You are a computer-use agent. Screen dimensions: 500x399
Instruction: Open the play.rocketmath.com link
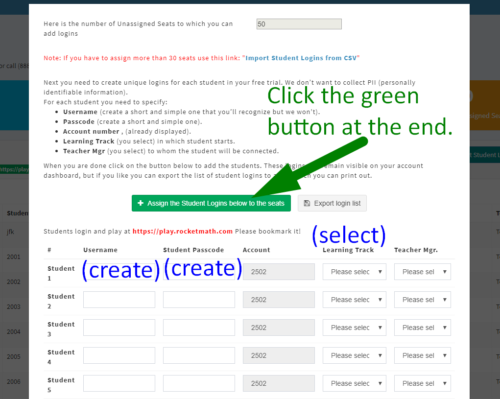[x=182, y=231]
